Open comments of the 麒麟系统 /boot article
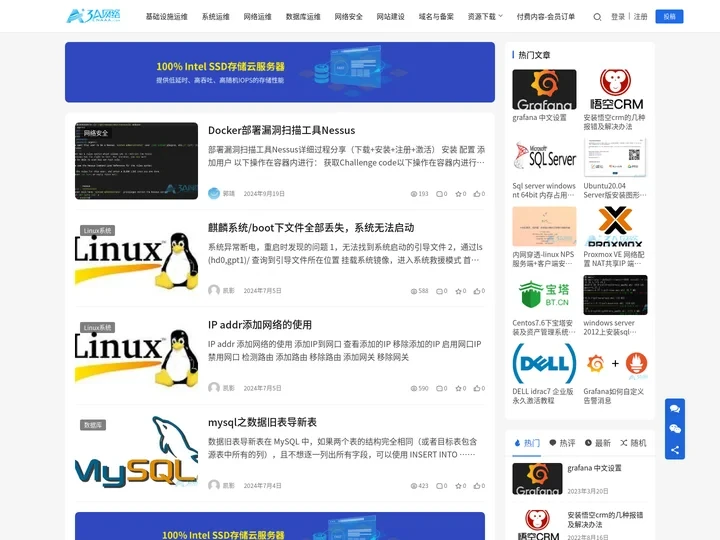720x540 pixels. click(x=441, y=291)
